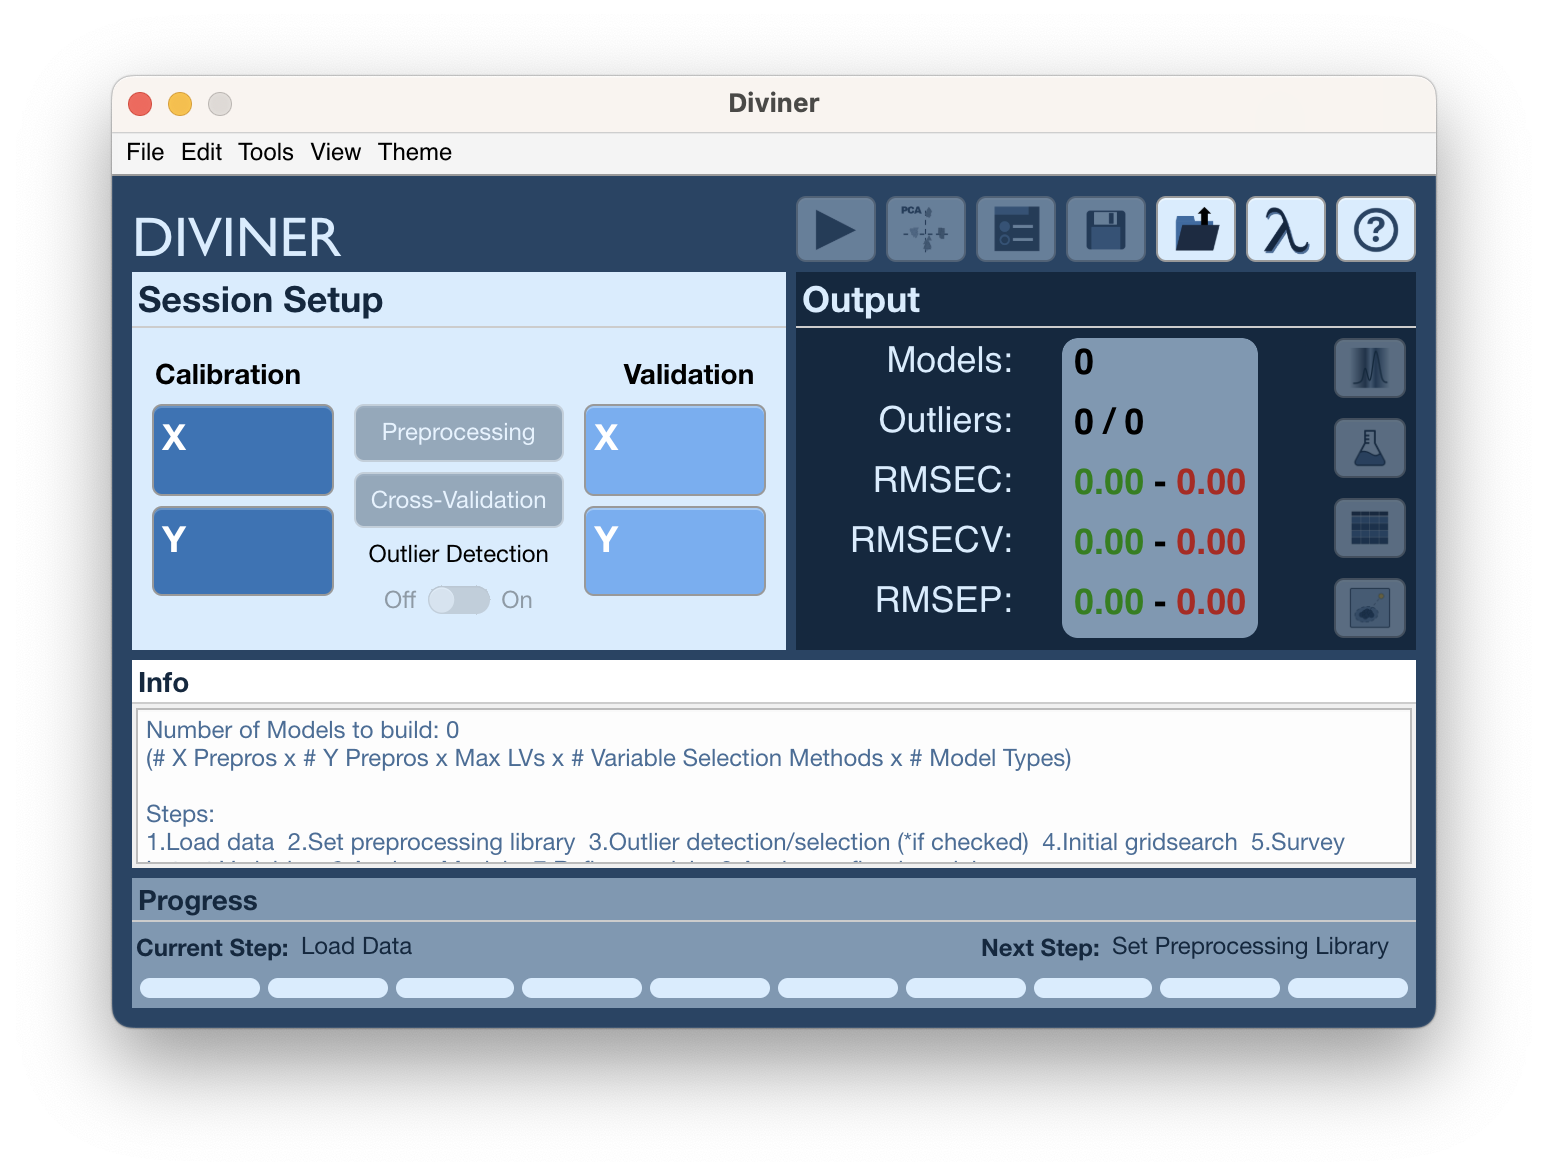Viewport: 1548px width, 1176px height.
Task: Click 'Number of Models to build: 0' text
Action: point(303,730)
